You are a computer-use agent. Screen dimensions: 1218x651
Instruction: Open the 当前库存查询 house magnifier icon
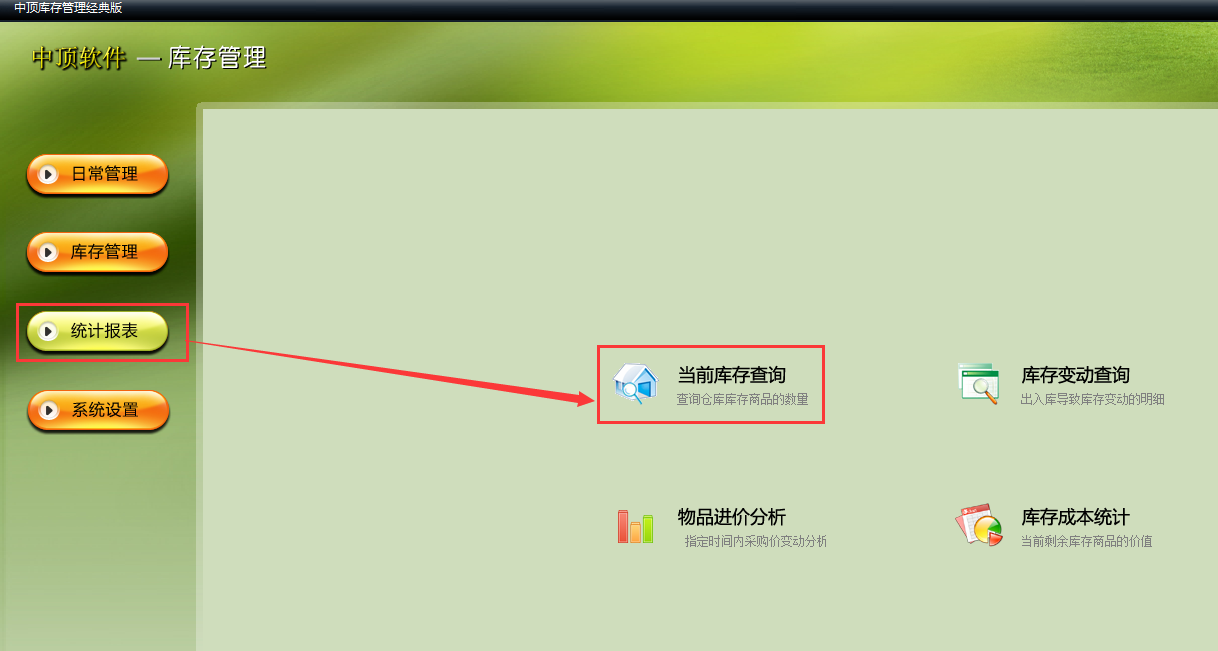tap(635, 384)
